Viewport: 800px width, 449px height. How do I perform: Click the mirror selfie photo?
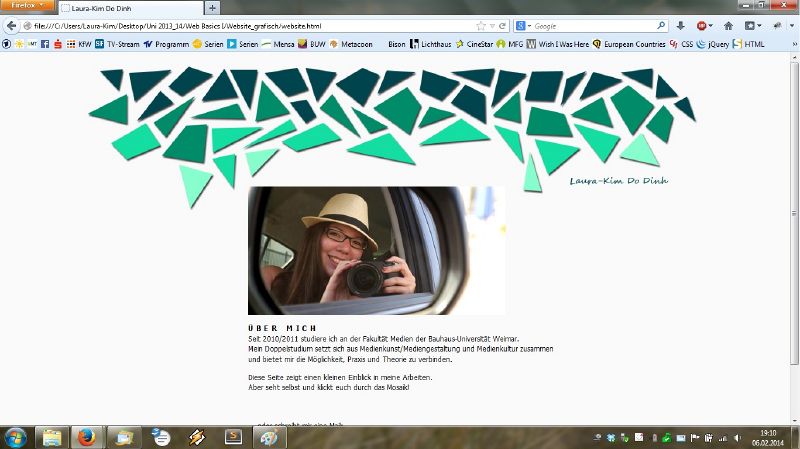click(x=377, y=251)
